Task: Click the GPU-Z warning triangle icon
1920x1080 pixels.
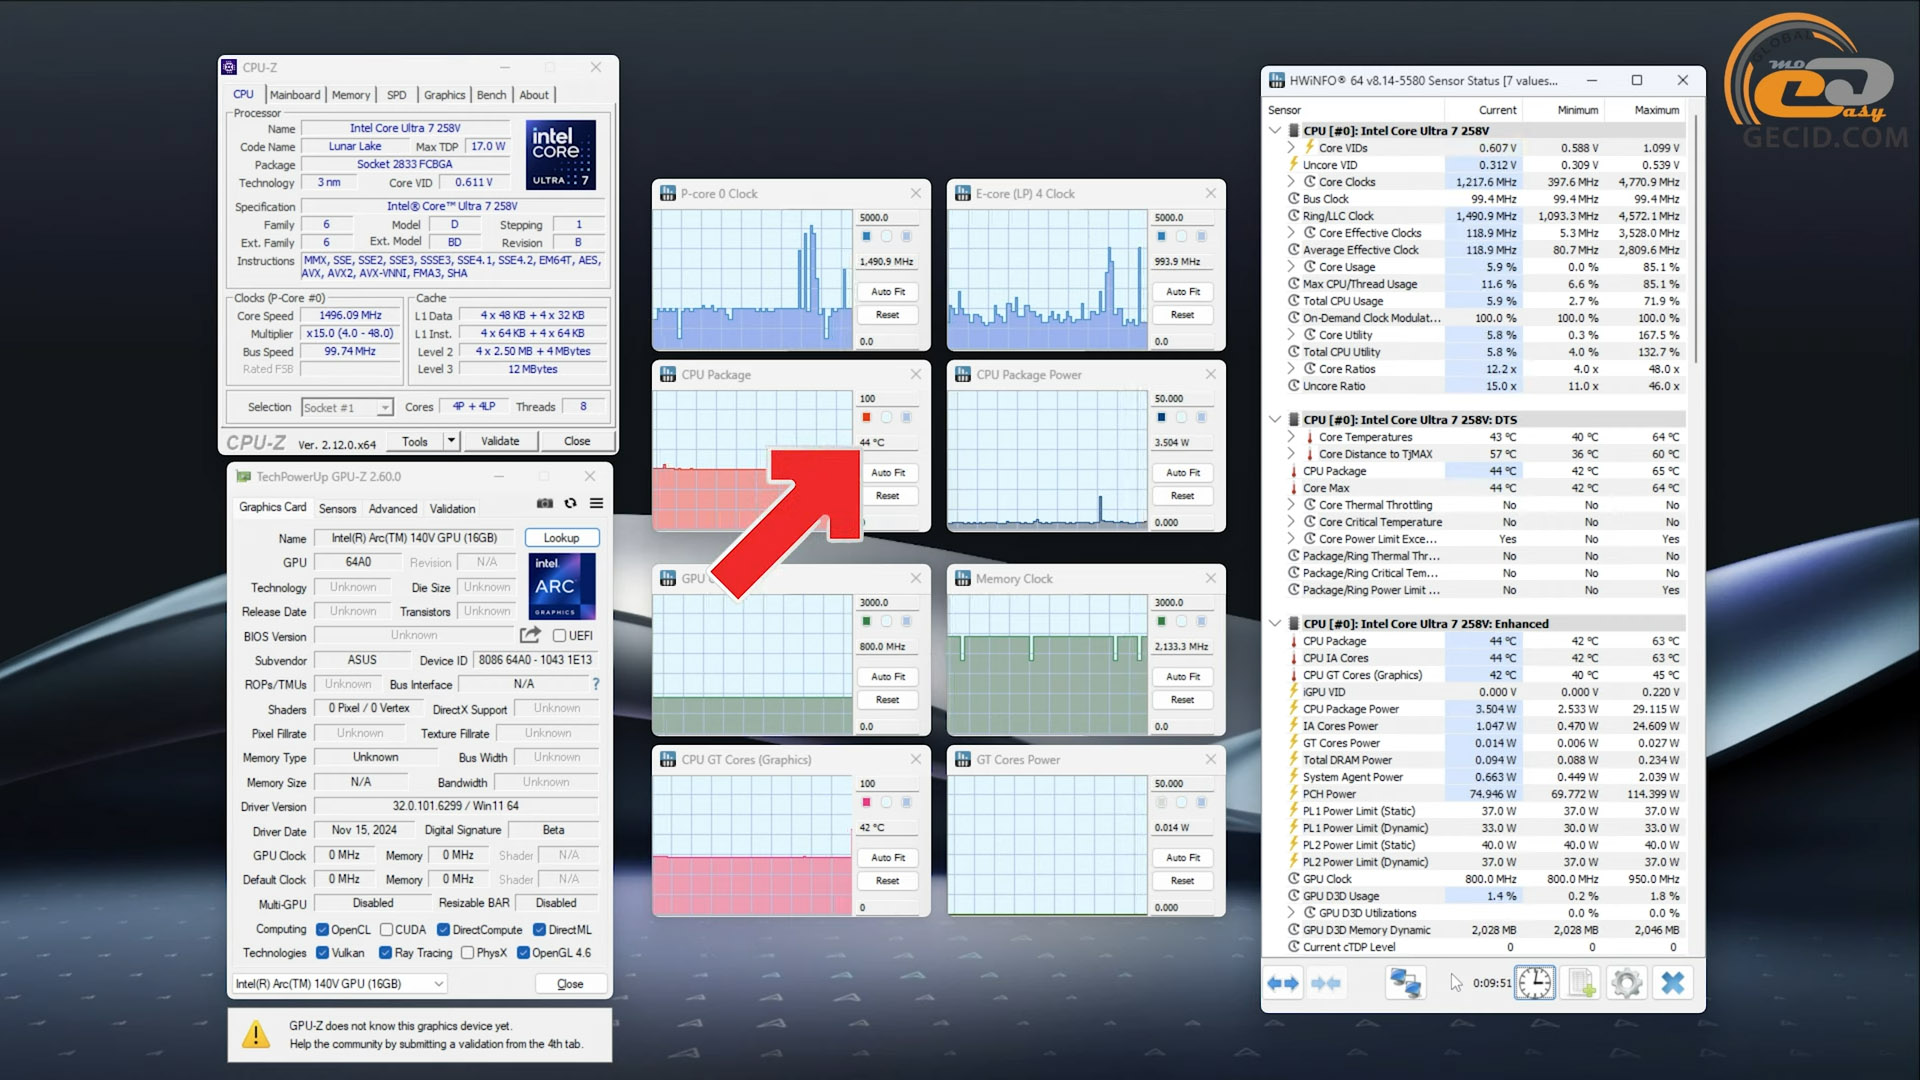Action: pyautogui.click(x=256, y=1034)
